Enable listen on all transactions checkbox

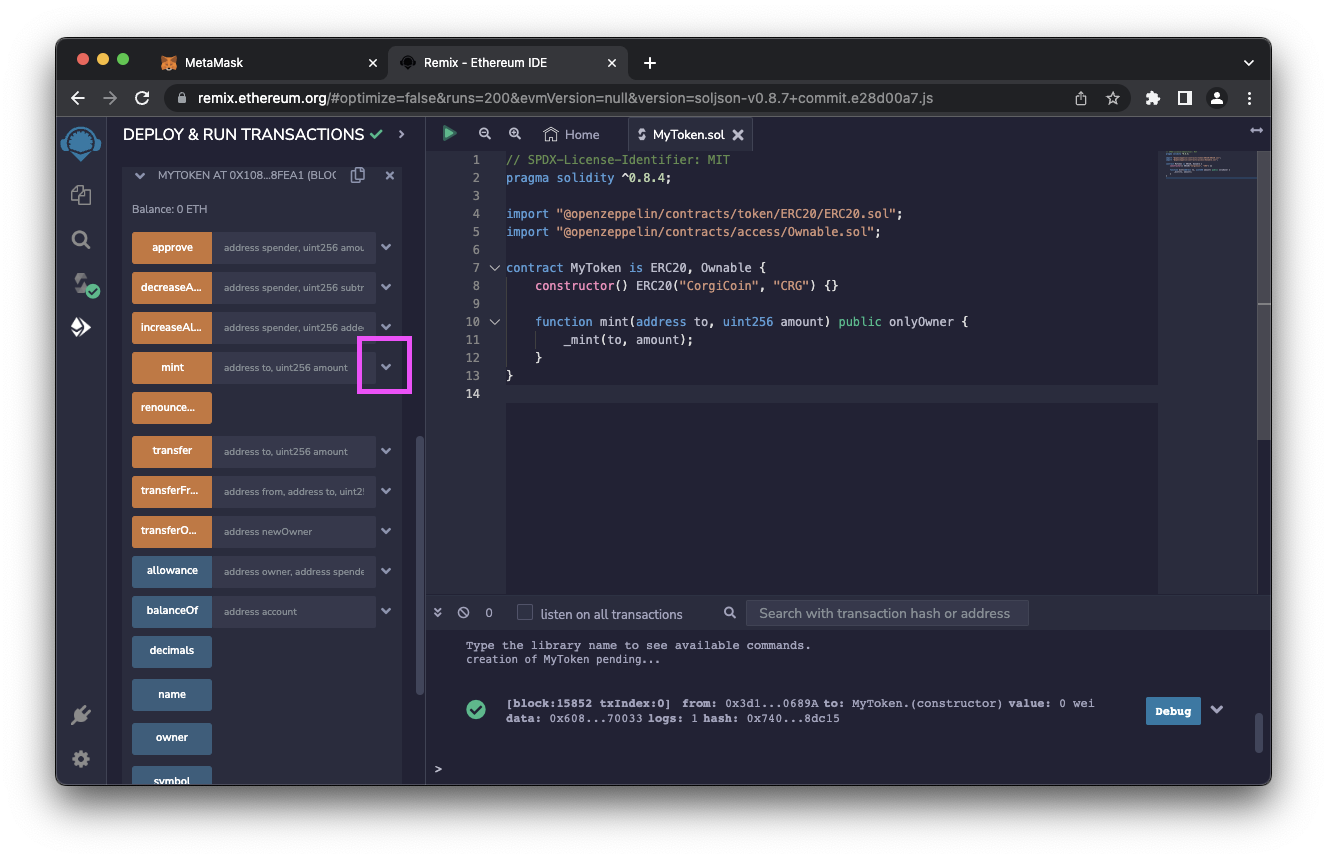(525, 612)
